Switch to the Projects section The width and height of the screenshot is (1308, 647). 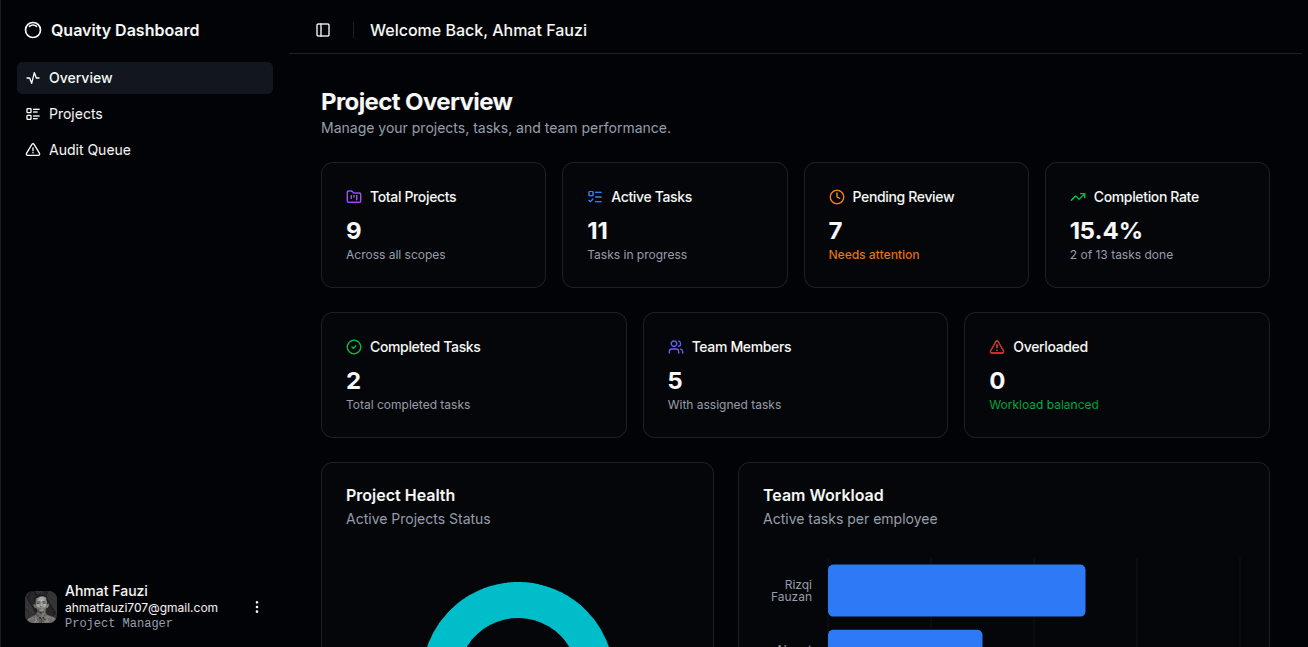click(x=75, y=113)
